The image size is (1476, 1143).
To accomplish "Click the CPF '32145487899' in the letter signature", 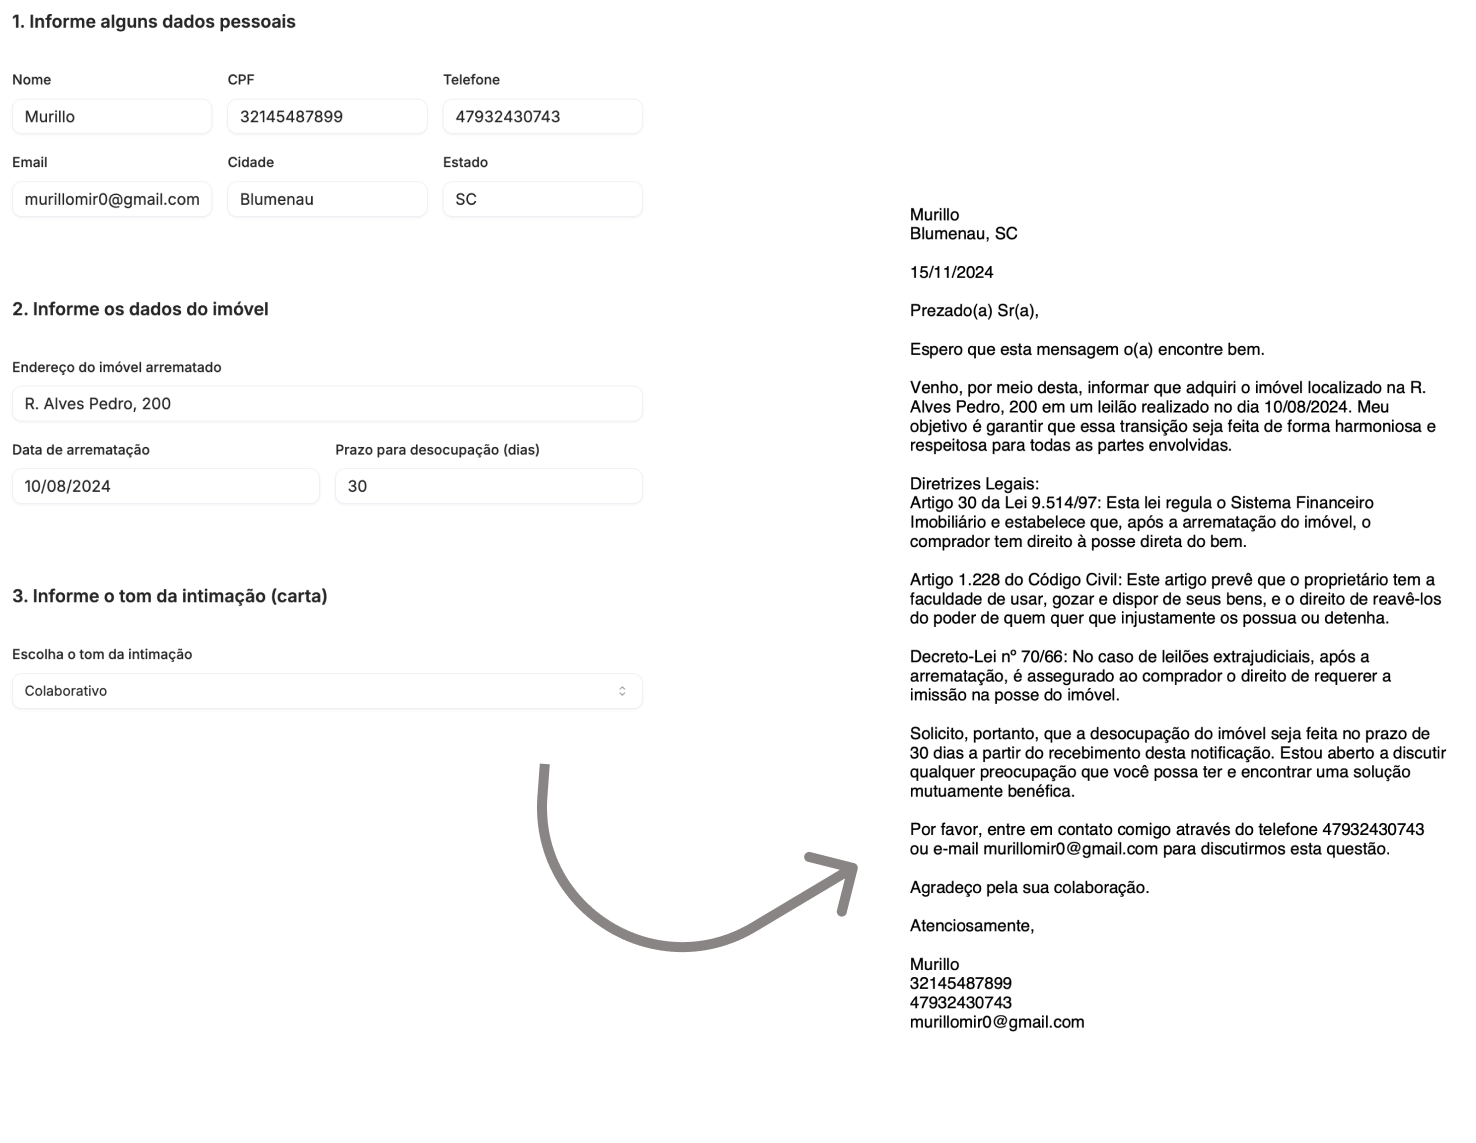I will [961, 983].
